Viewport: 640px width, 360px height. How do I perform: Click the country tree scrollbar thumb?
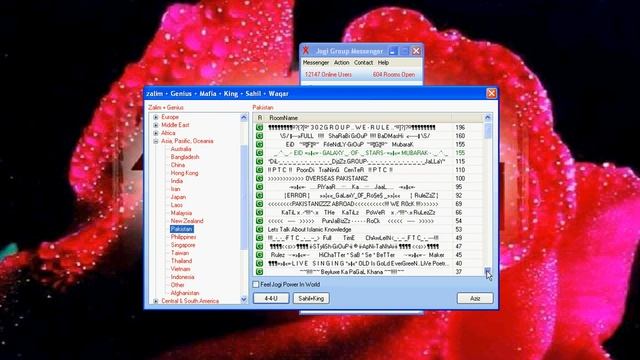(244, 197)
